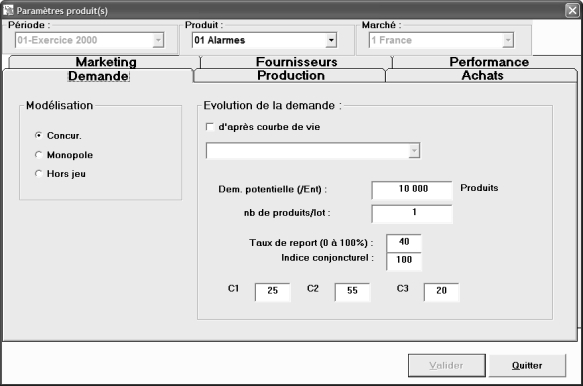Image resolution: width=583 pixels, height=386 pixels.
Task: Choose the Hors jeu radio button
Action: tap(38, 174)
